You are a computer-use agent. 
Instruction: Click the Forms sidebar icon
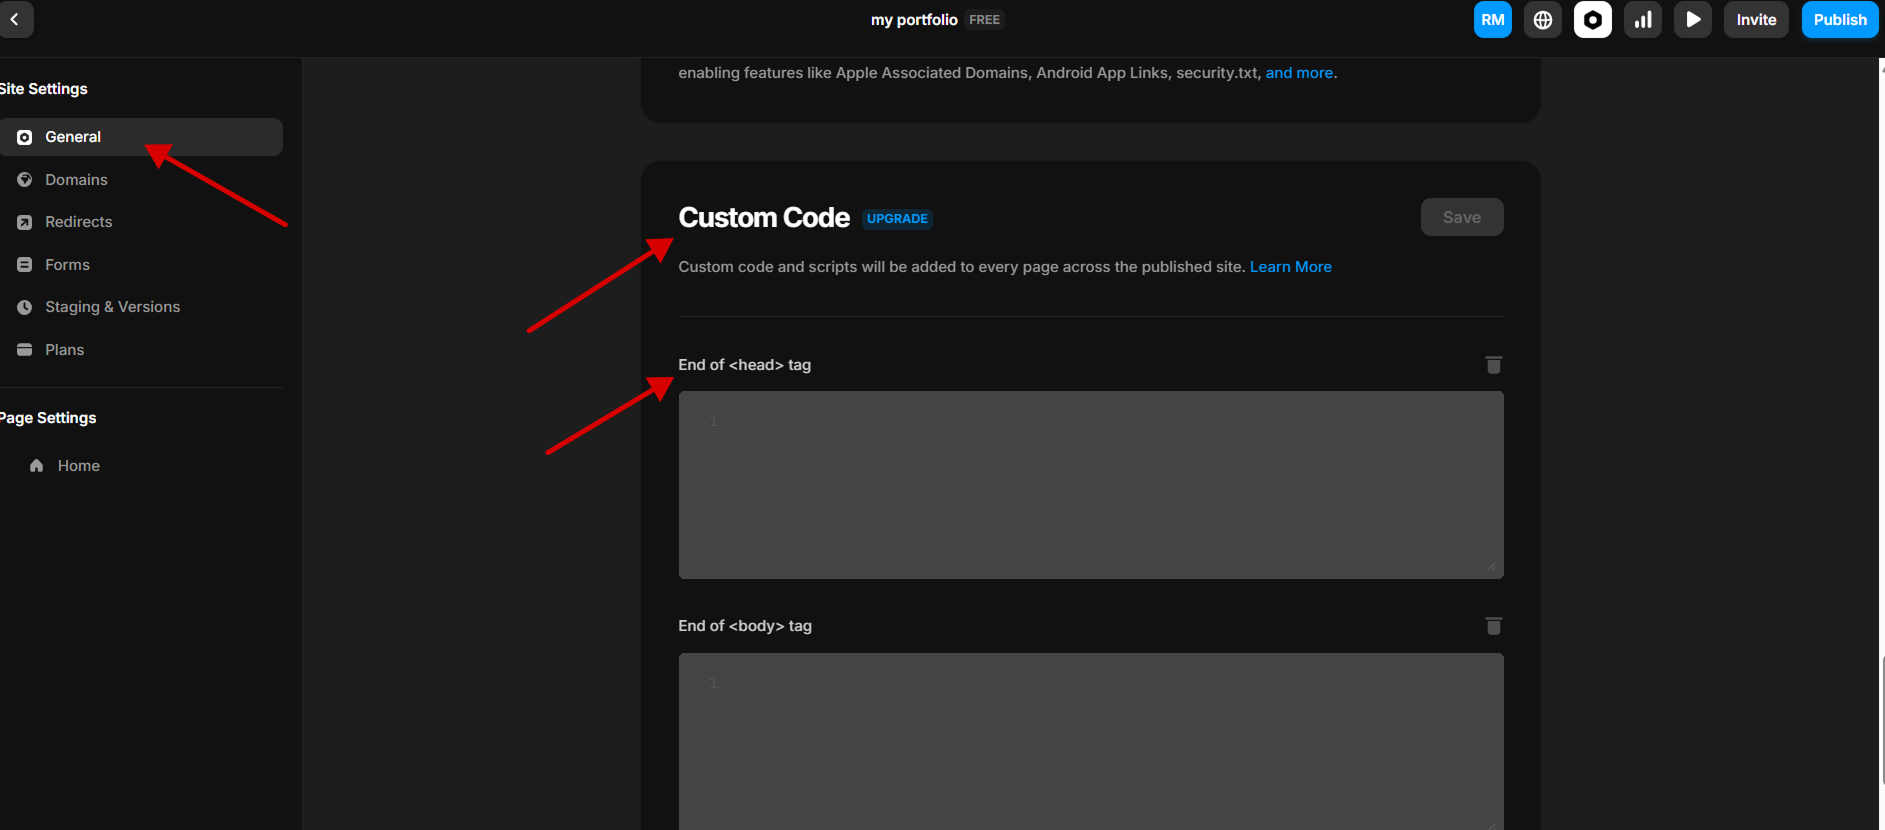25,265
